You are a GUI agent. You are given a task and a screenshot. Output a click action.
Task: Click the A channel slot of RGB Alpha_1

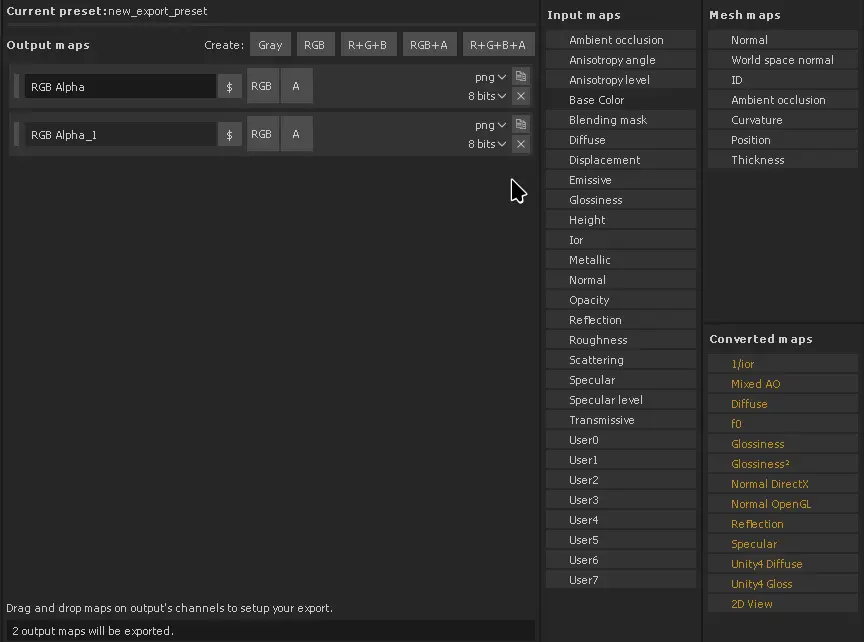pyautogui.click(x=296, y=134)
